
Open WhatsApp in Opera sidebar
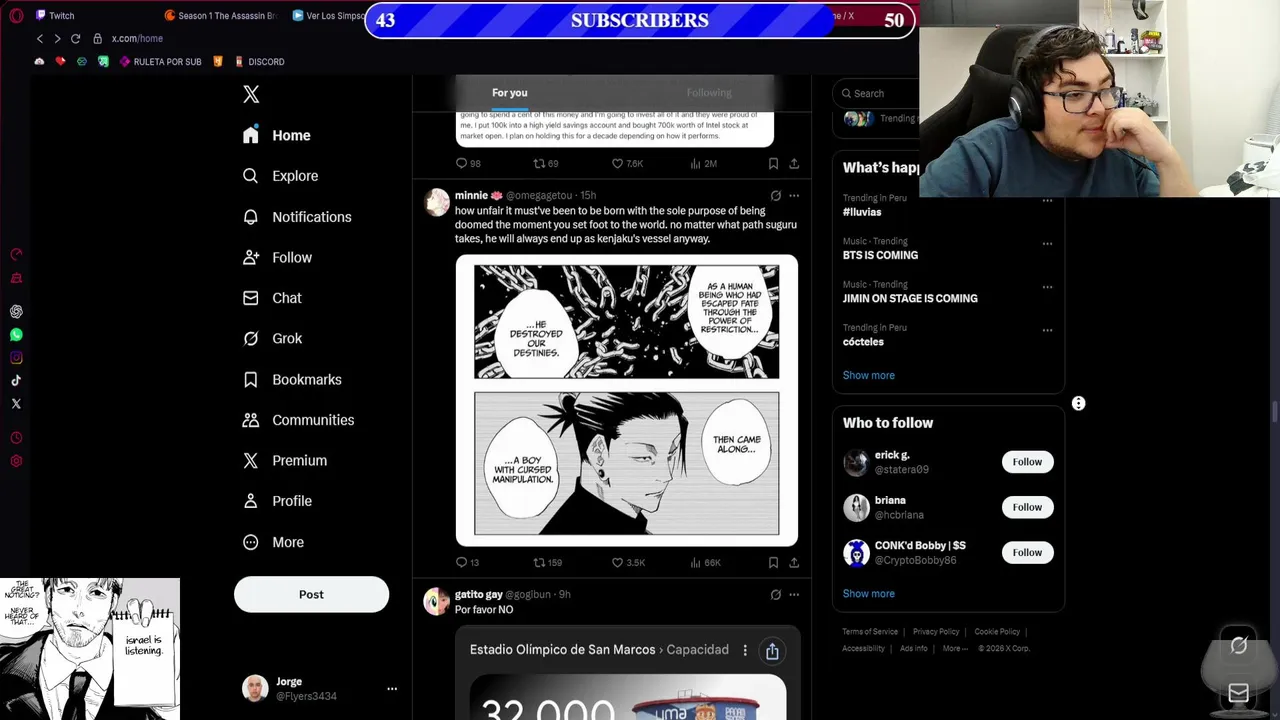[16, 335]
